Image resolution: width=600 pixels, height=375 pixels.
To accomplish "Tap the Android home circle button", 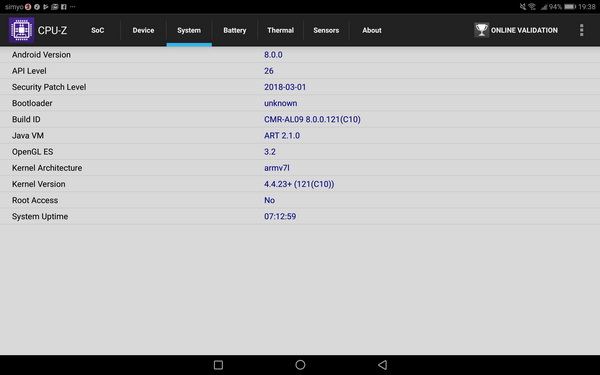I will pyautogui.click(x=300, y=365).
